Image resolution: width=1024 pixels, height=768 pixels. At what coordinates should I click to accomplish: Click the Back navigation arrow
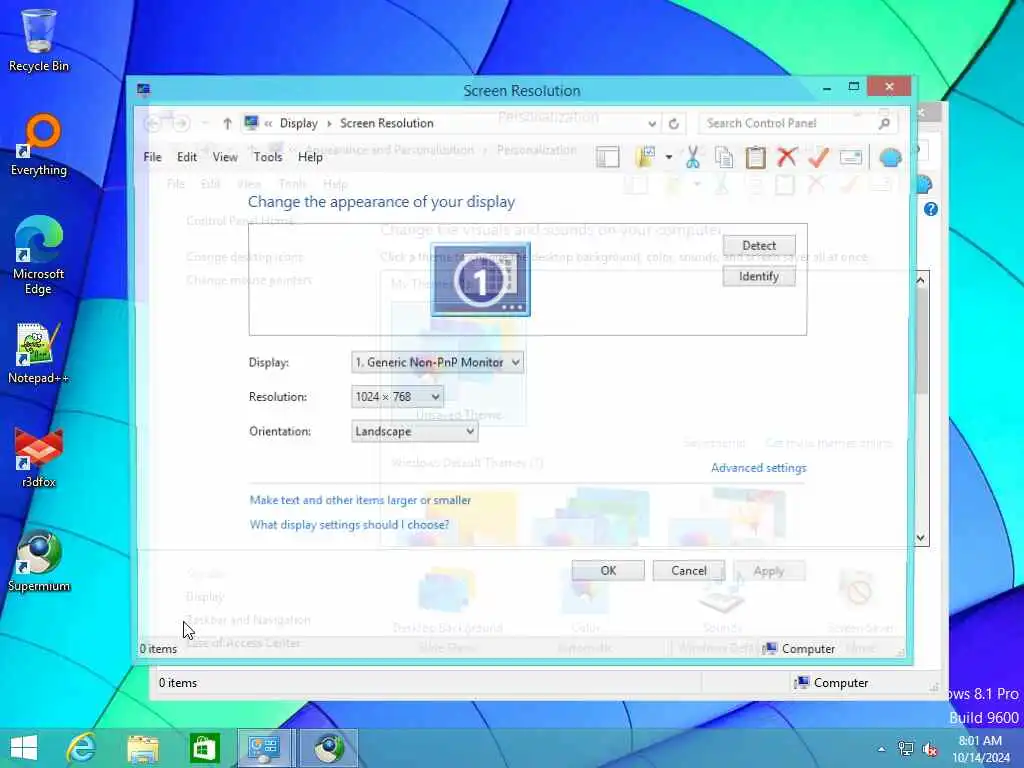[x=152, y=123]
